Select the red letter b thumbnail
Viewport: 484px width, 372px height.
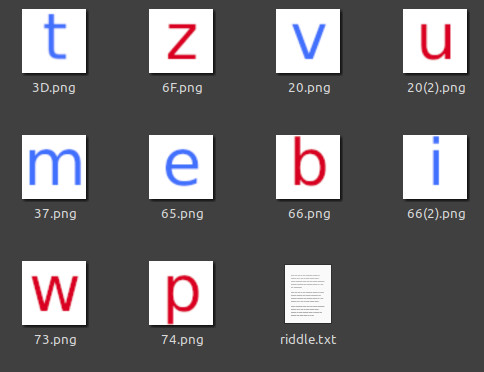[x=308, y=167]
